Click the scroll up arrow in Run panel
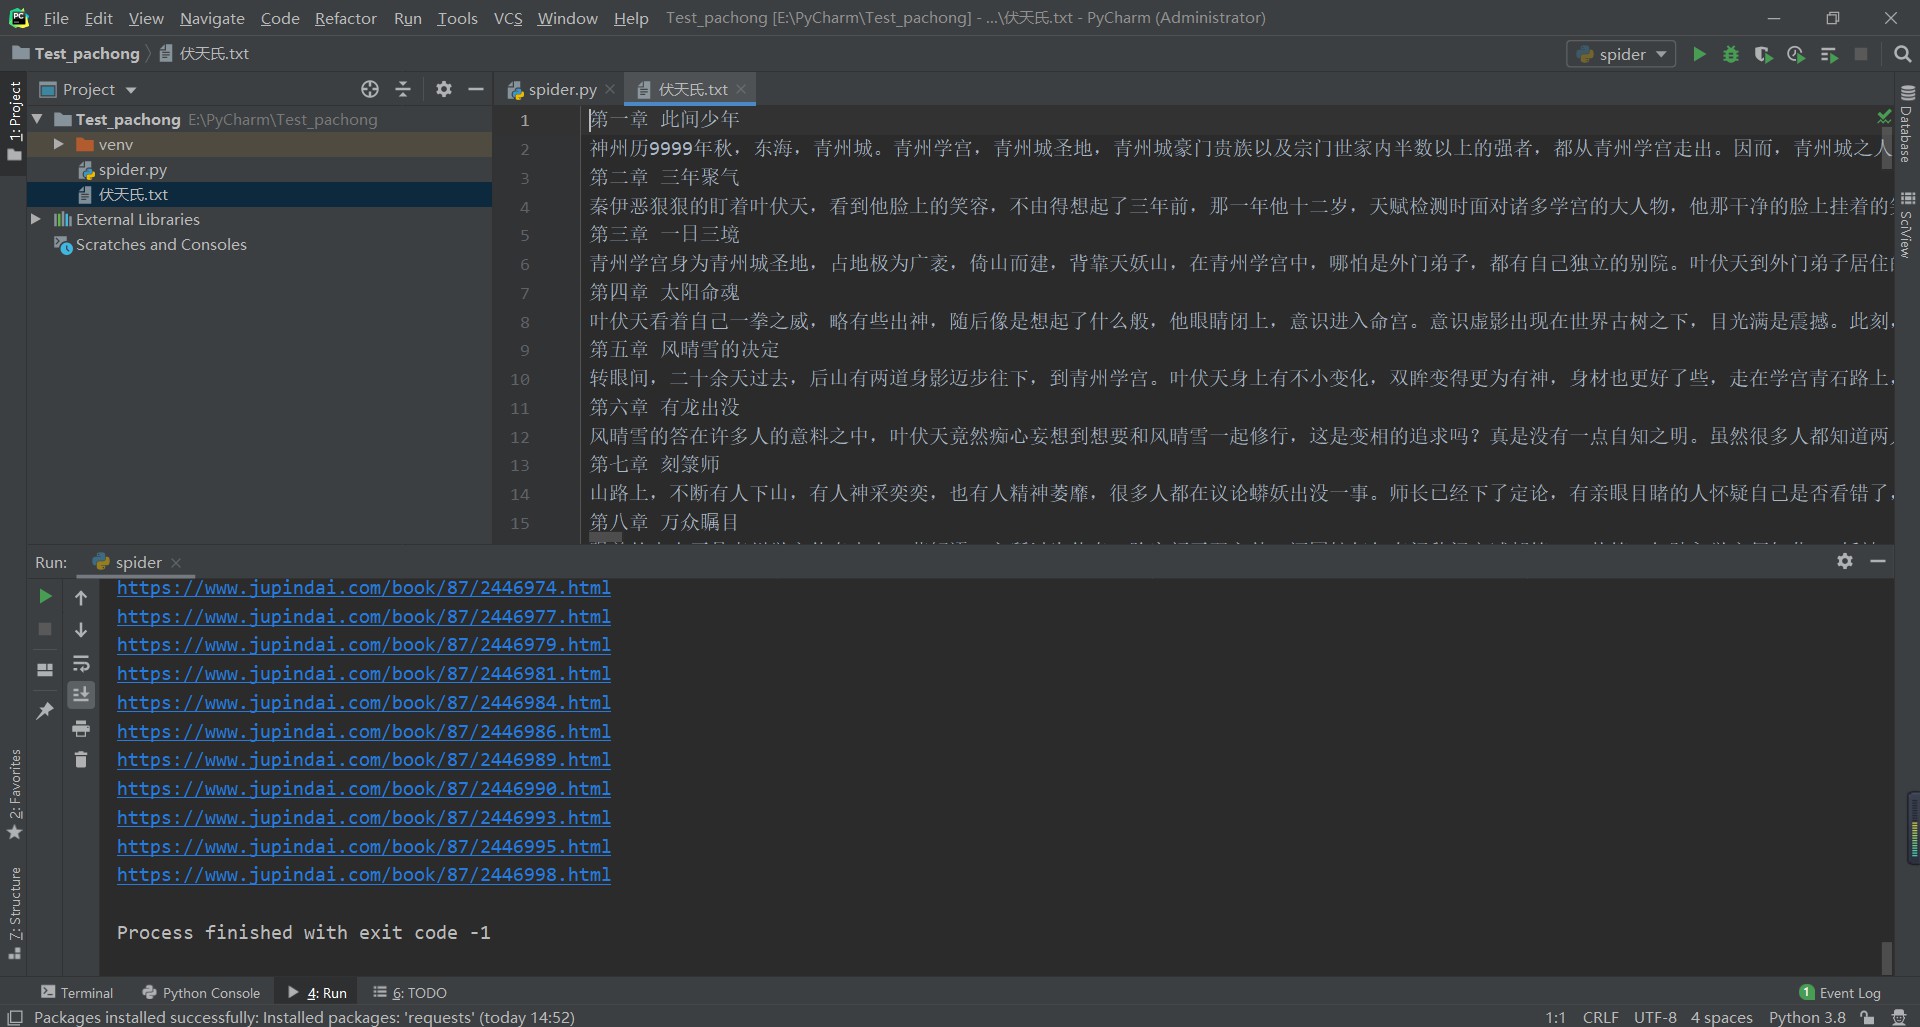This screenshot has height=1027, width=1920. [81, 597]
